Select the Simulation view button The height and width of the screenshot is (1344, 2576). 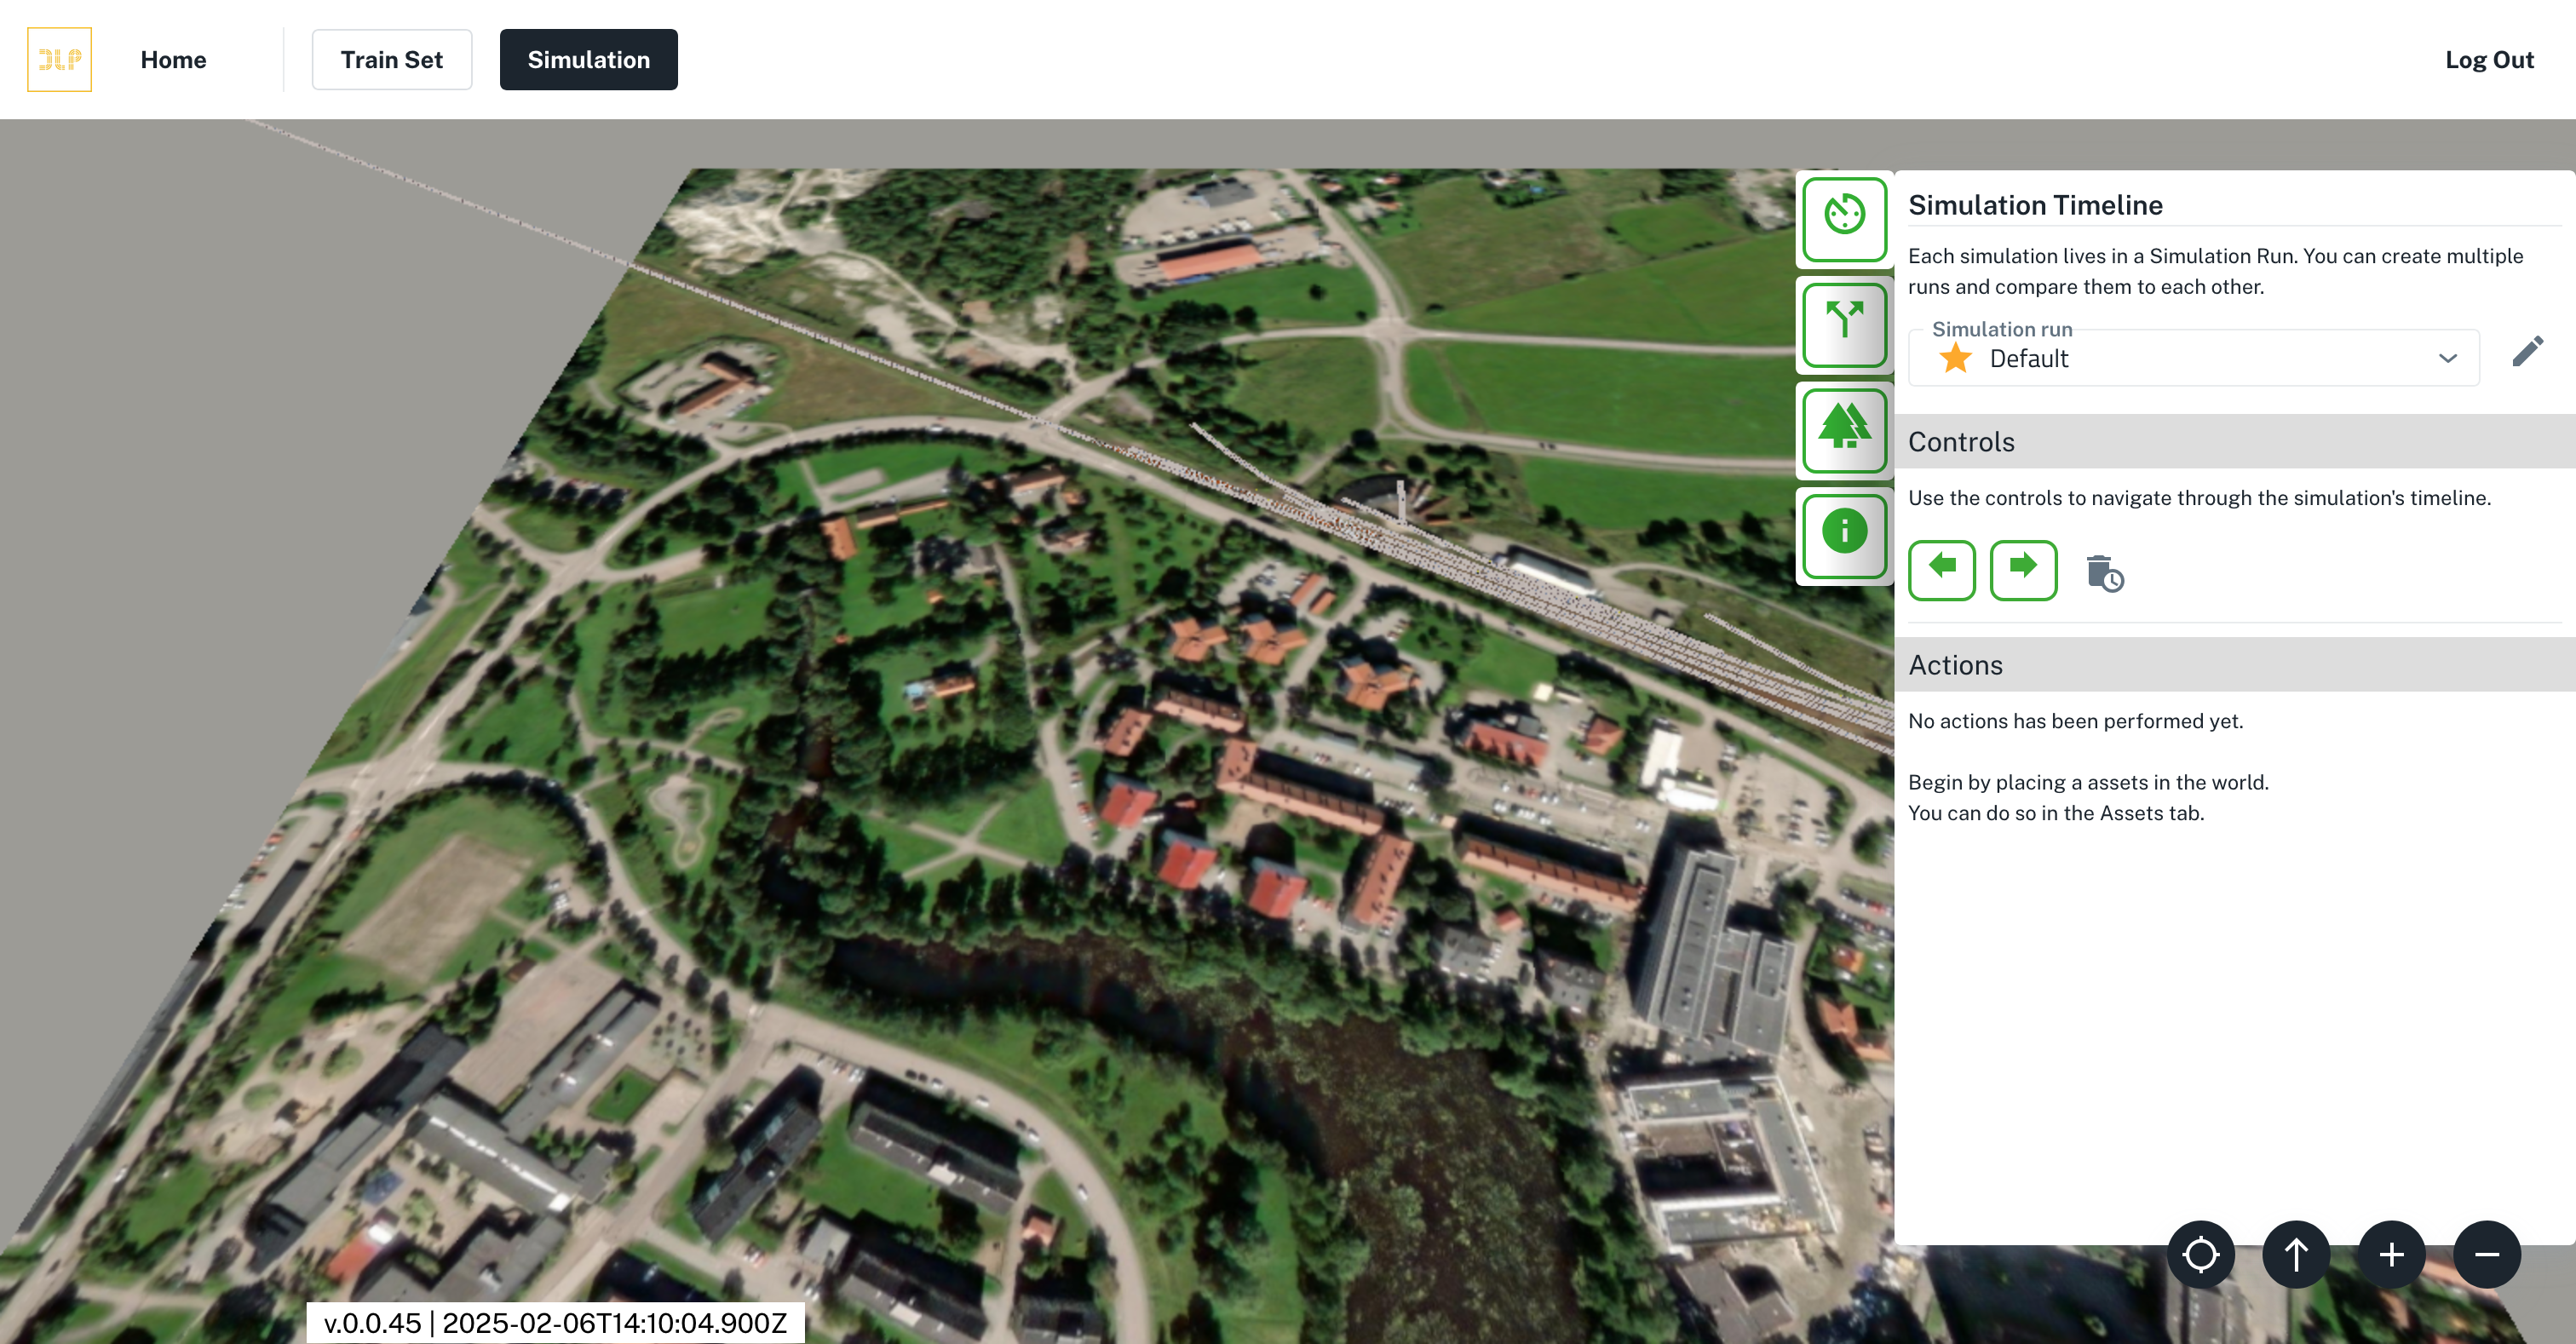pyautogui.click(x=588, y=60)
